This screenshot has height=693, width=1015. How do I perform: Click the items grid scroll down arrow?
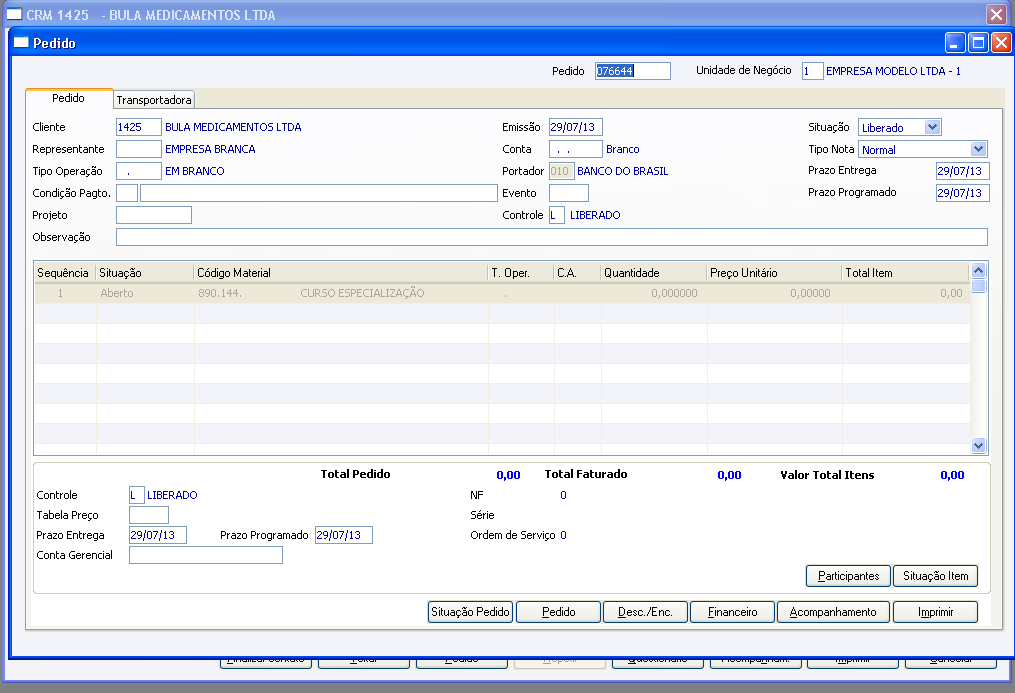pos(978,445)
